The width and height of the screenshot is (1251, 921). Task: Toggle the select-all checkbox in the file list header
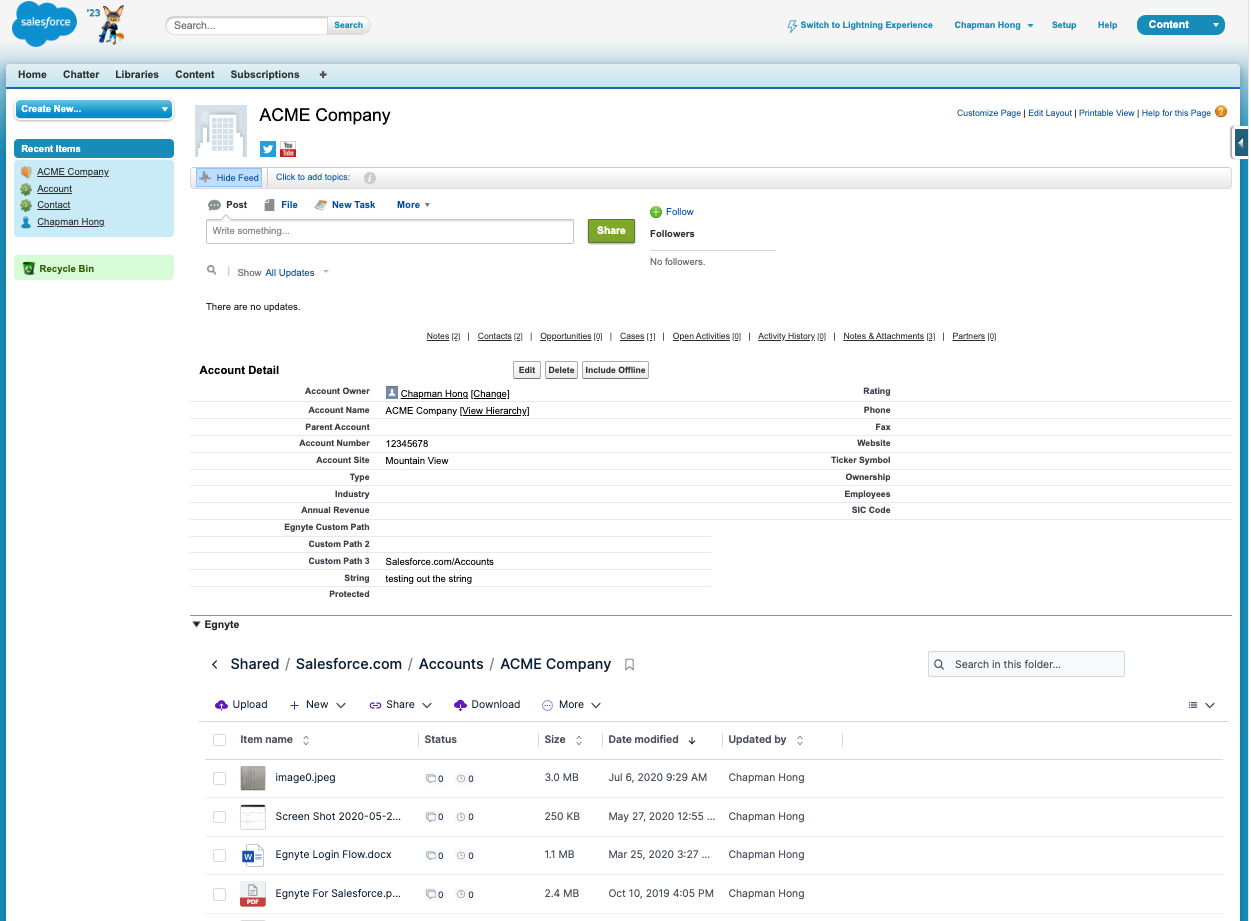(219, 740)
